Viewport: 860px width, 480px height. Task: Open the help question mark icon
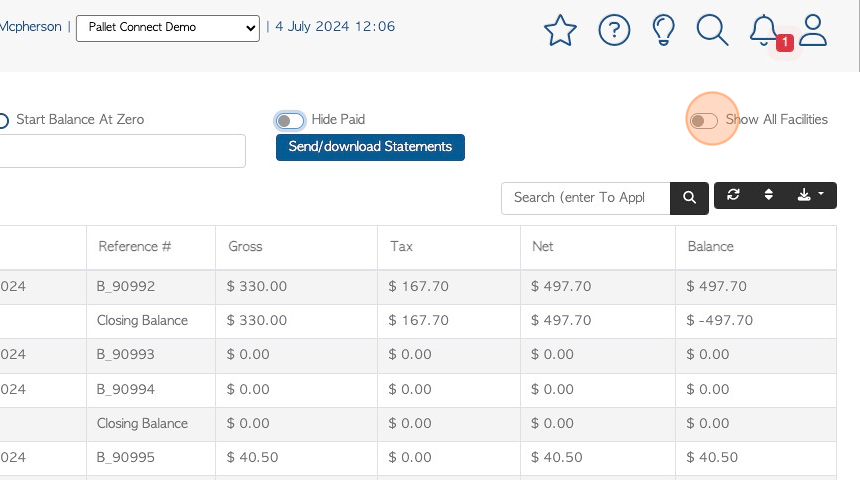[614, 30]
